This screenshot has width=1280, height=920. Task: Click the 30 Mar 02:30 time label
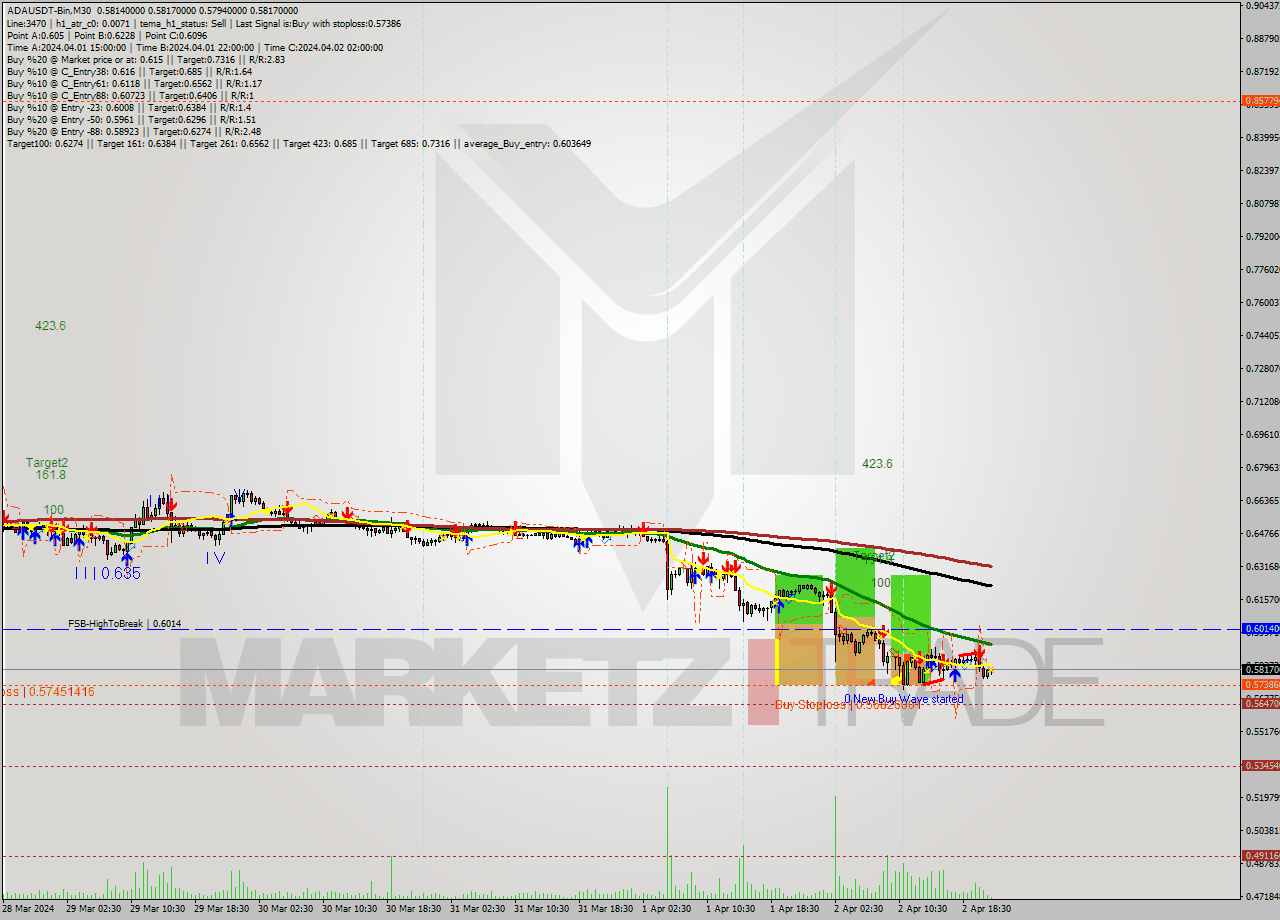[x=286, y=909]
